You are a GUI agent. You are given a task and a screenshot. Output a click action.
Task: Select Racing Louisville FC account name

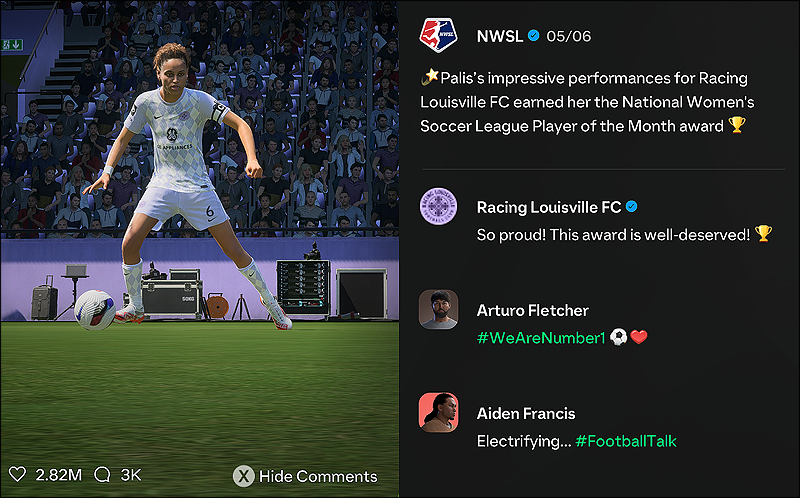coord(549,207)
